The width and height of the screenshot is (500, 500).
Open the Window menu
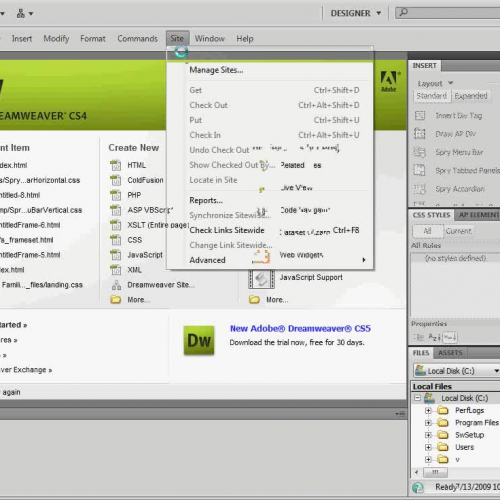pos(210,39)
